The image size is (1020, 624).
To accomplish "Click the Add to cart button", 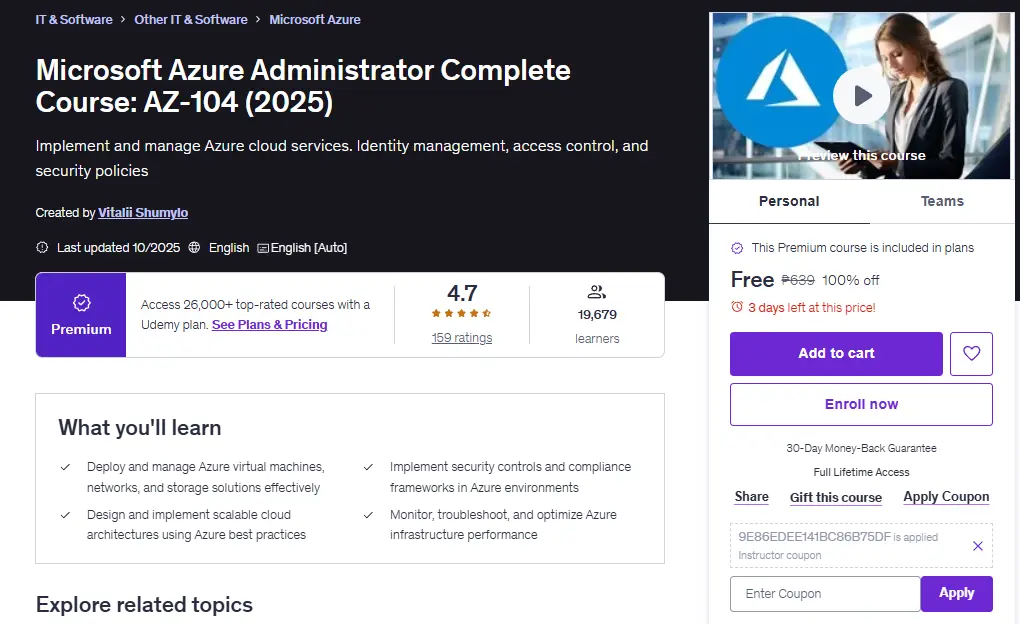I will point(836,353).
